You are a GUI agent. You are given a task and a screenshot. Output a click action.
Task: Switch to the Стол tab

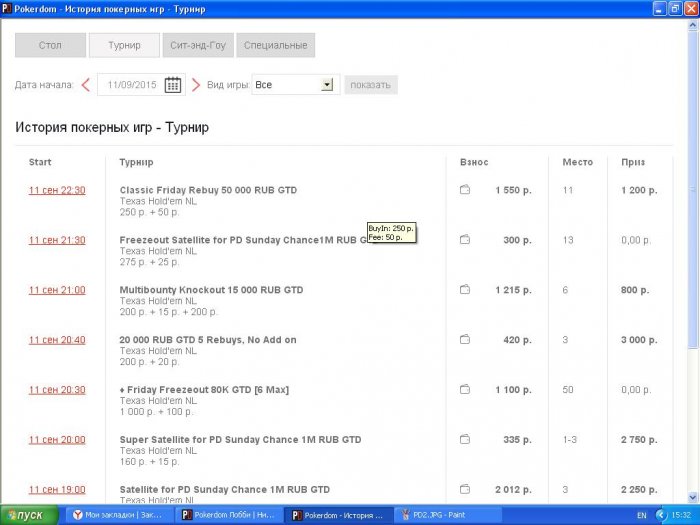[x=50, y=45]
